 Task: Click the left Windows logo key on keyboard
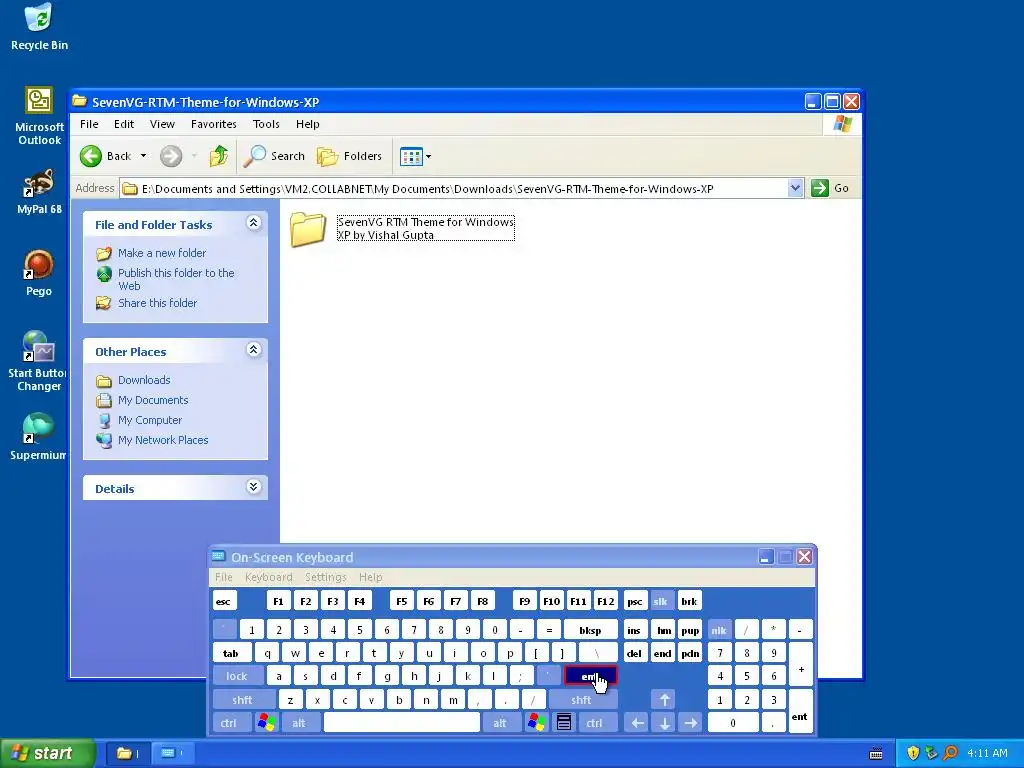266,723
